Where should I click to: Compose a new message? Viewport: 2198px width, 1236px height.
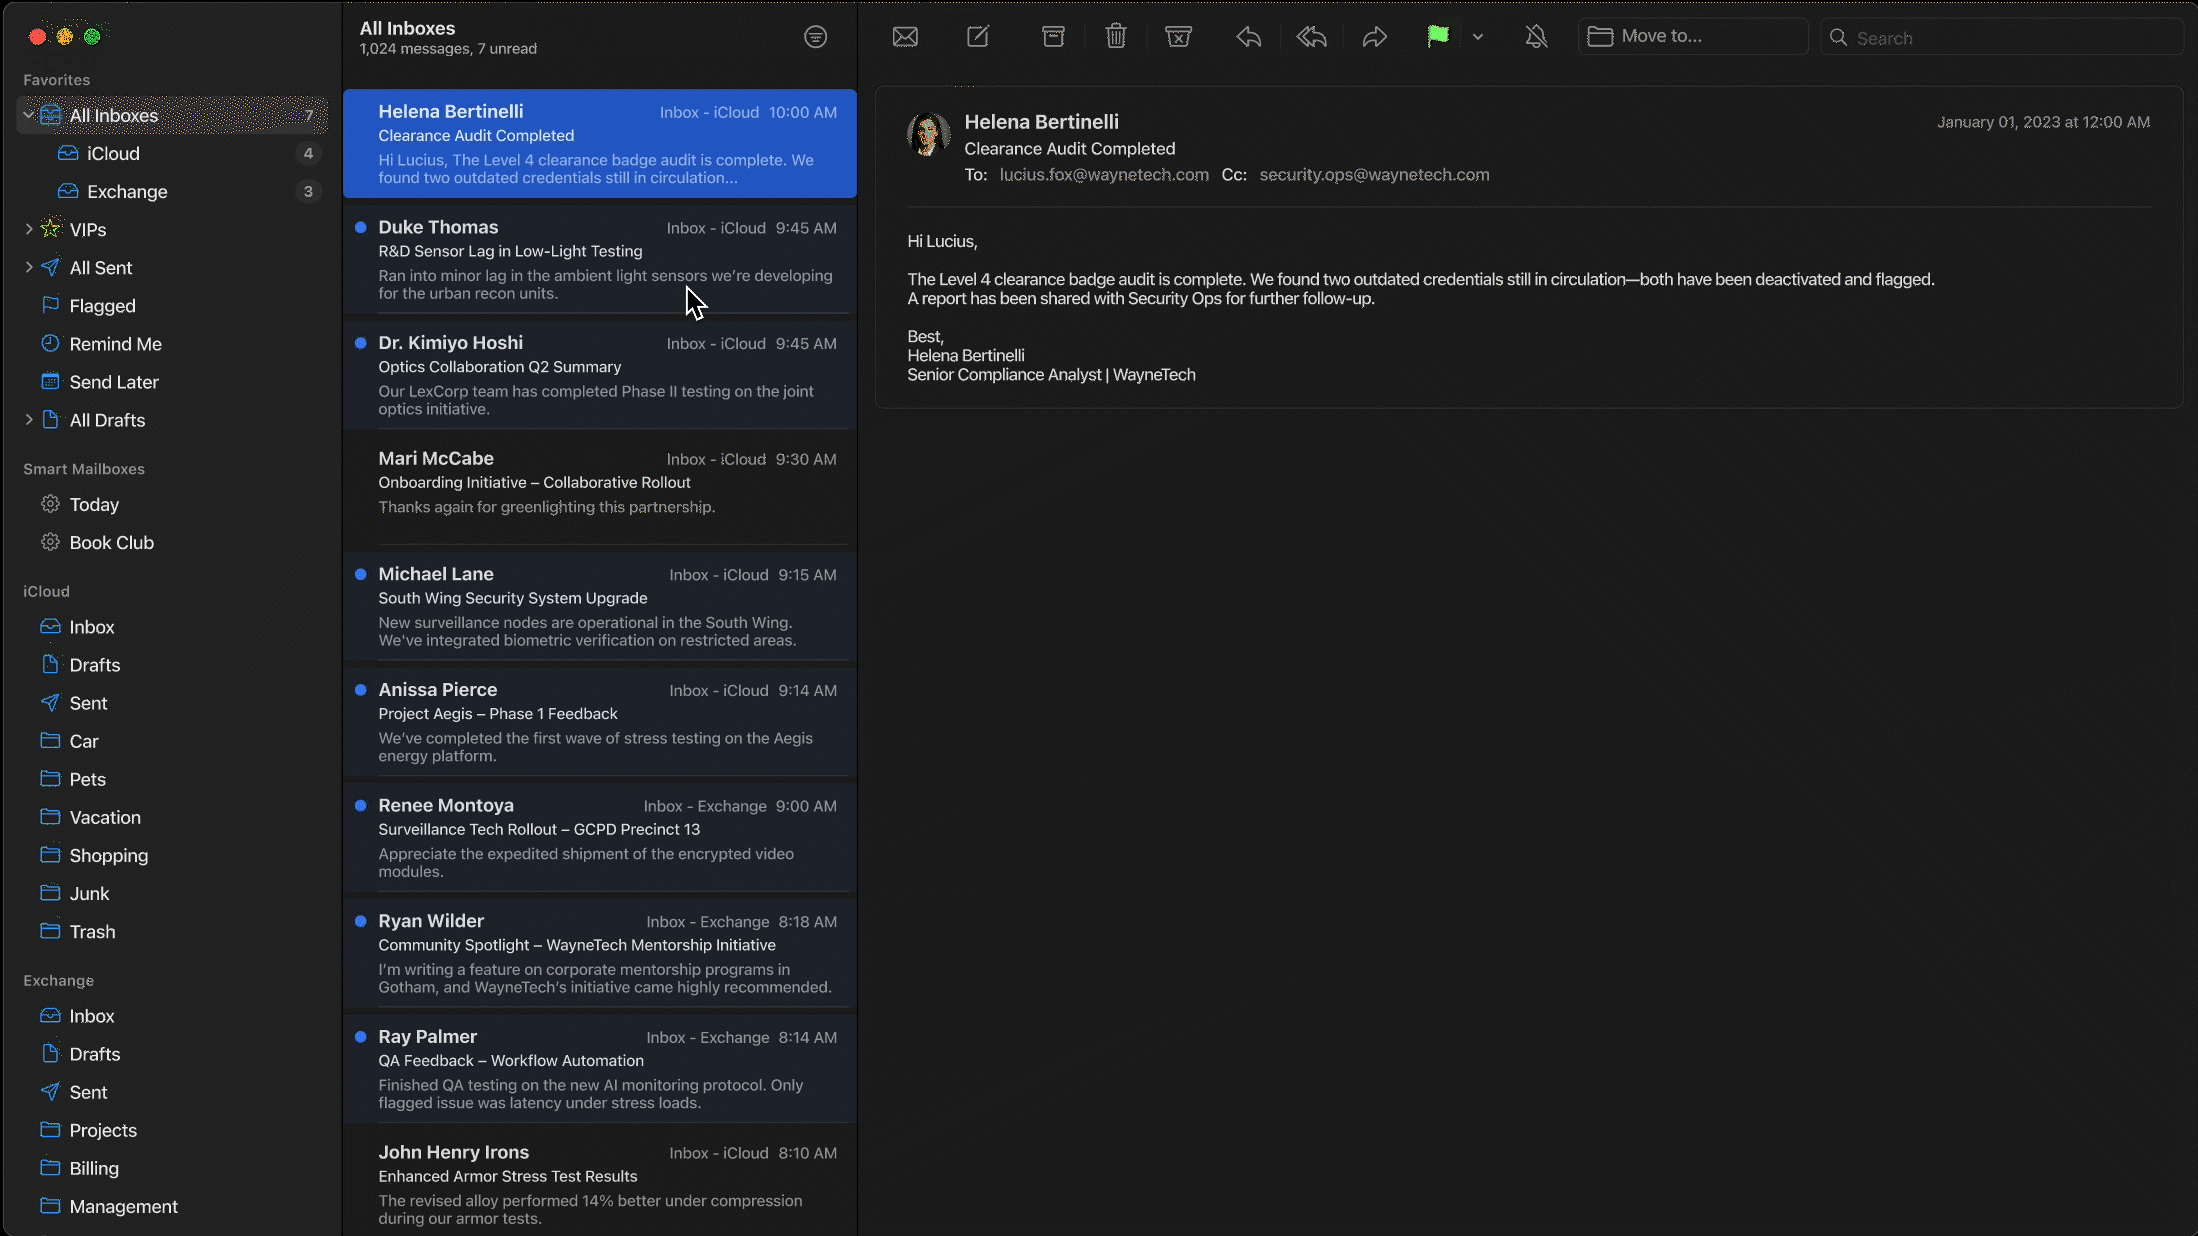(x=978, y=37)
